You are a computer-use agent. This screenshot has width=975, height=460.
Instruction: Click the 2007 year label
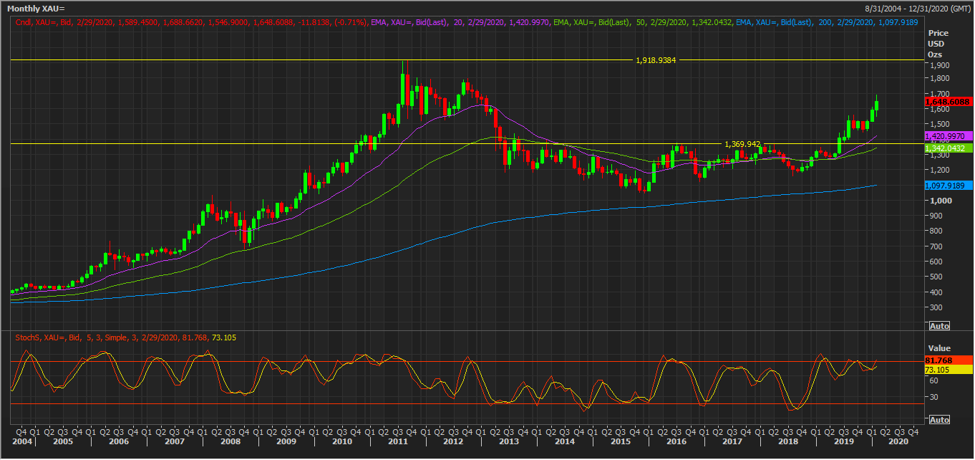pos(173,441)
